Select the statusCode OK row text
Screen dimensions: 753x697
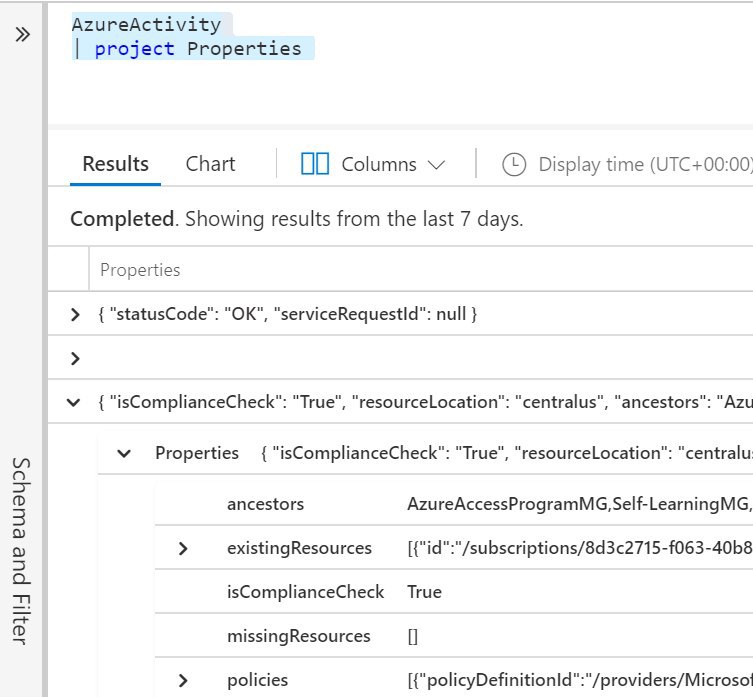(288, 315)
